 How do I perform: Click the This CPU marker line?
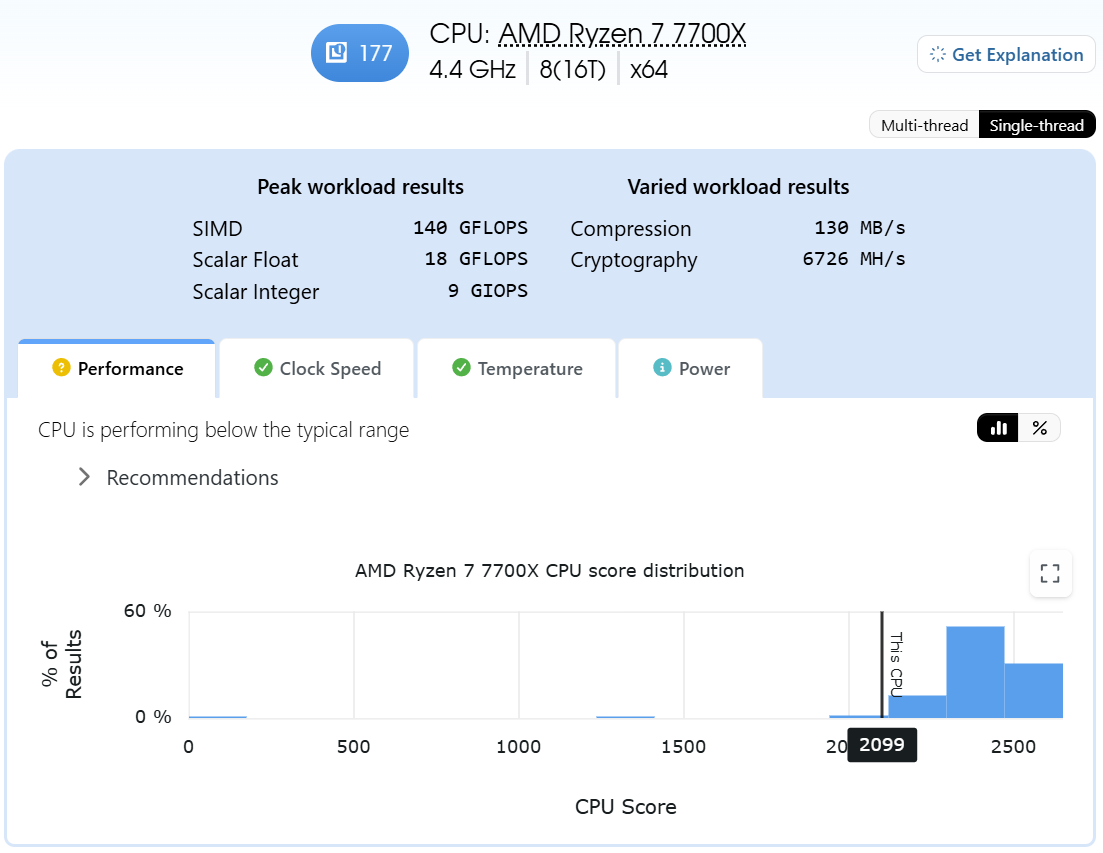click(x=882, y=665)
